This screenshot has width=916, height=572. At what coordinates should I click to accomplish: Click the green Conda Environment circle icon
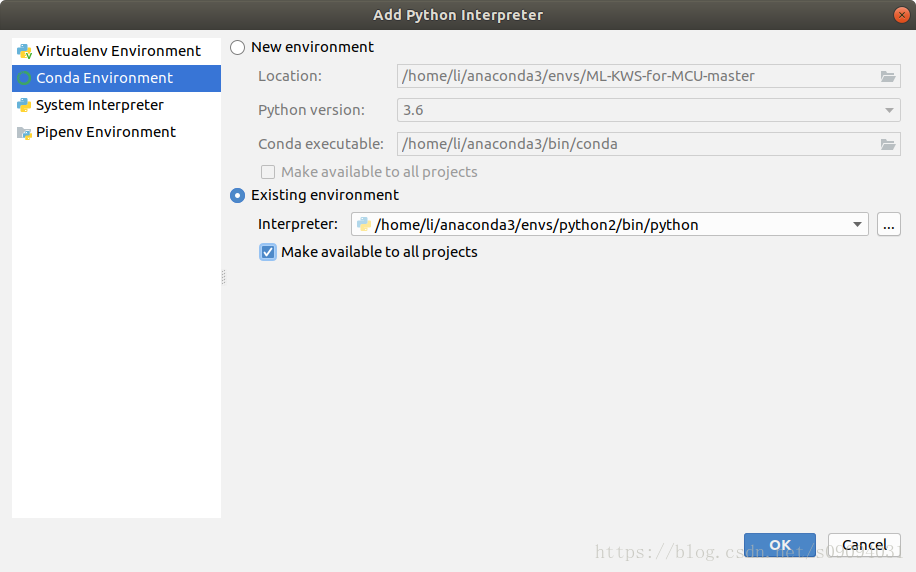coord(24,78)
